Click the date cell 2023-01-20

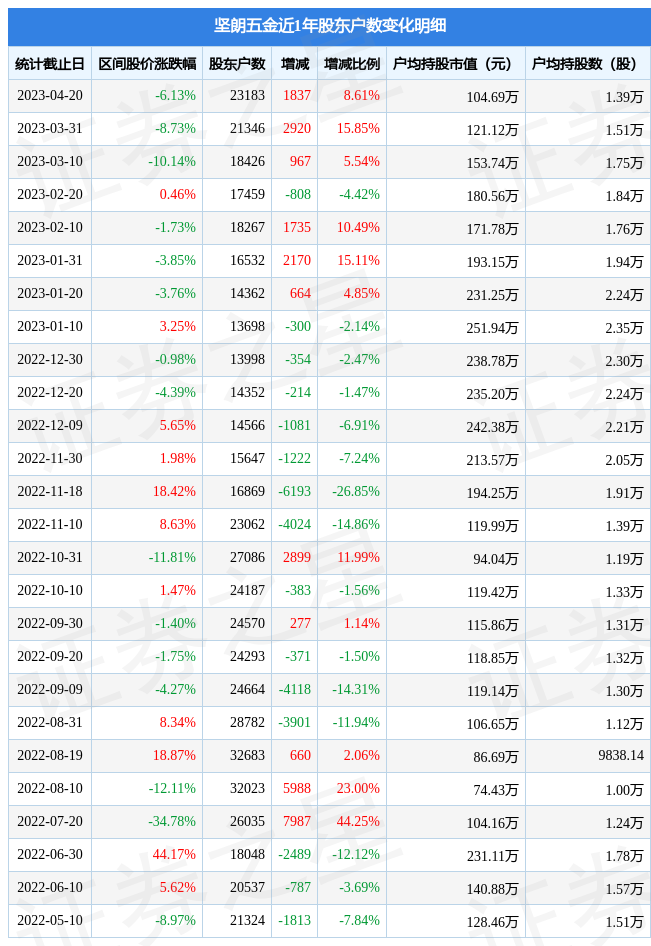click(x=50, y=294)
